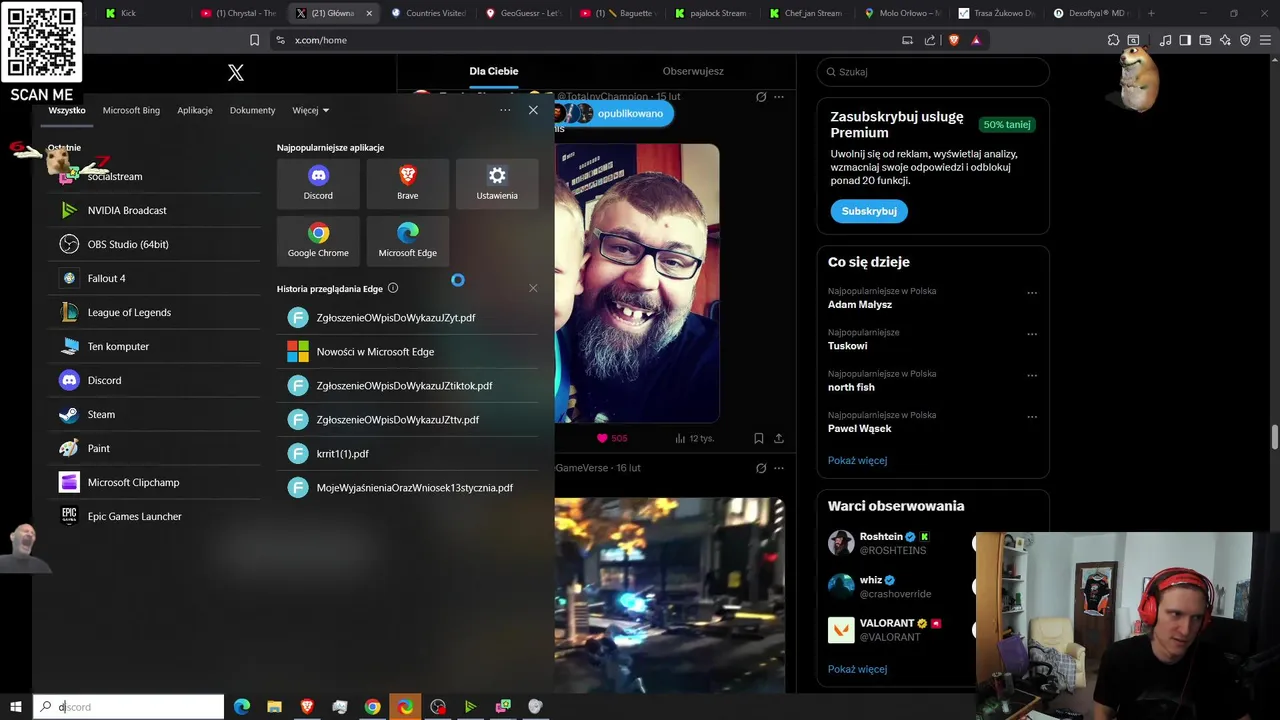Click the Windows Start button
The image size is (1280, 720).
tap(16, 707)
